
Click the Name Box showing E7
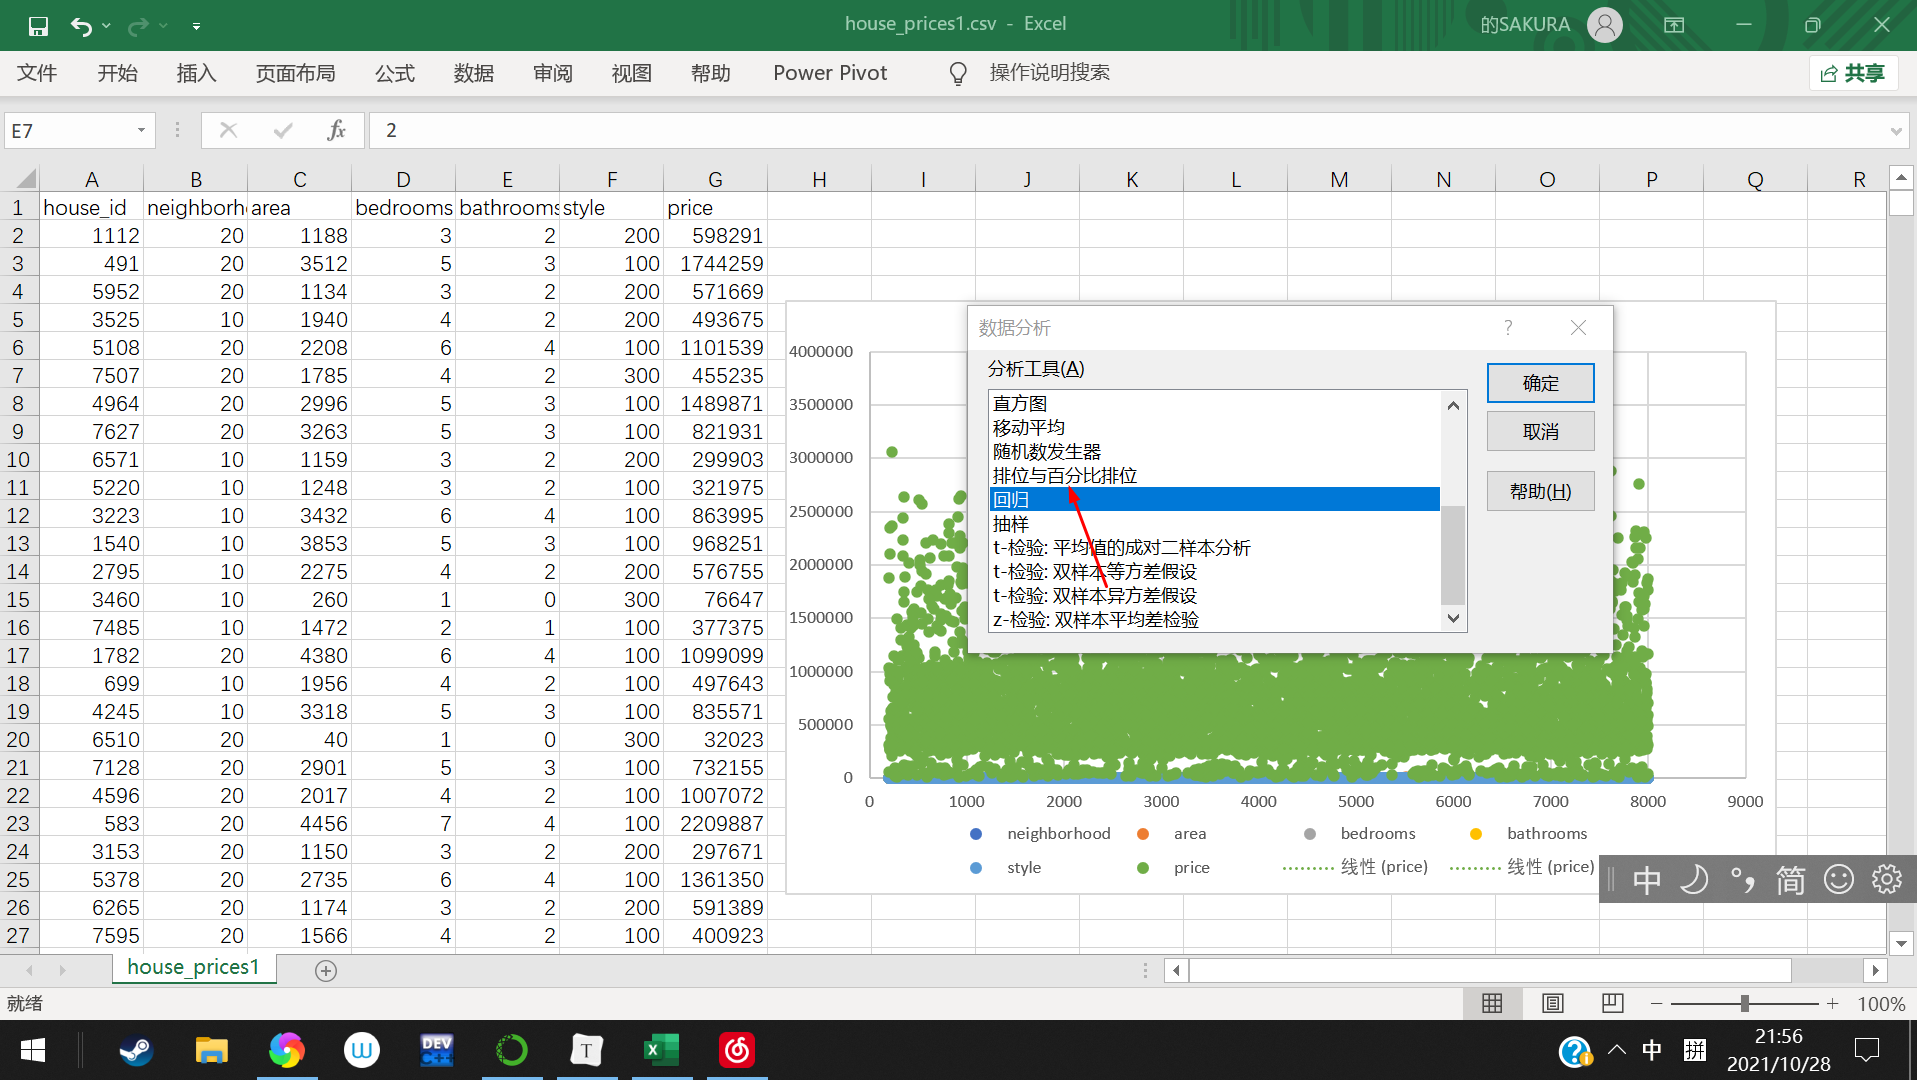pyautogui.click(x=68, y=131)
